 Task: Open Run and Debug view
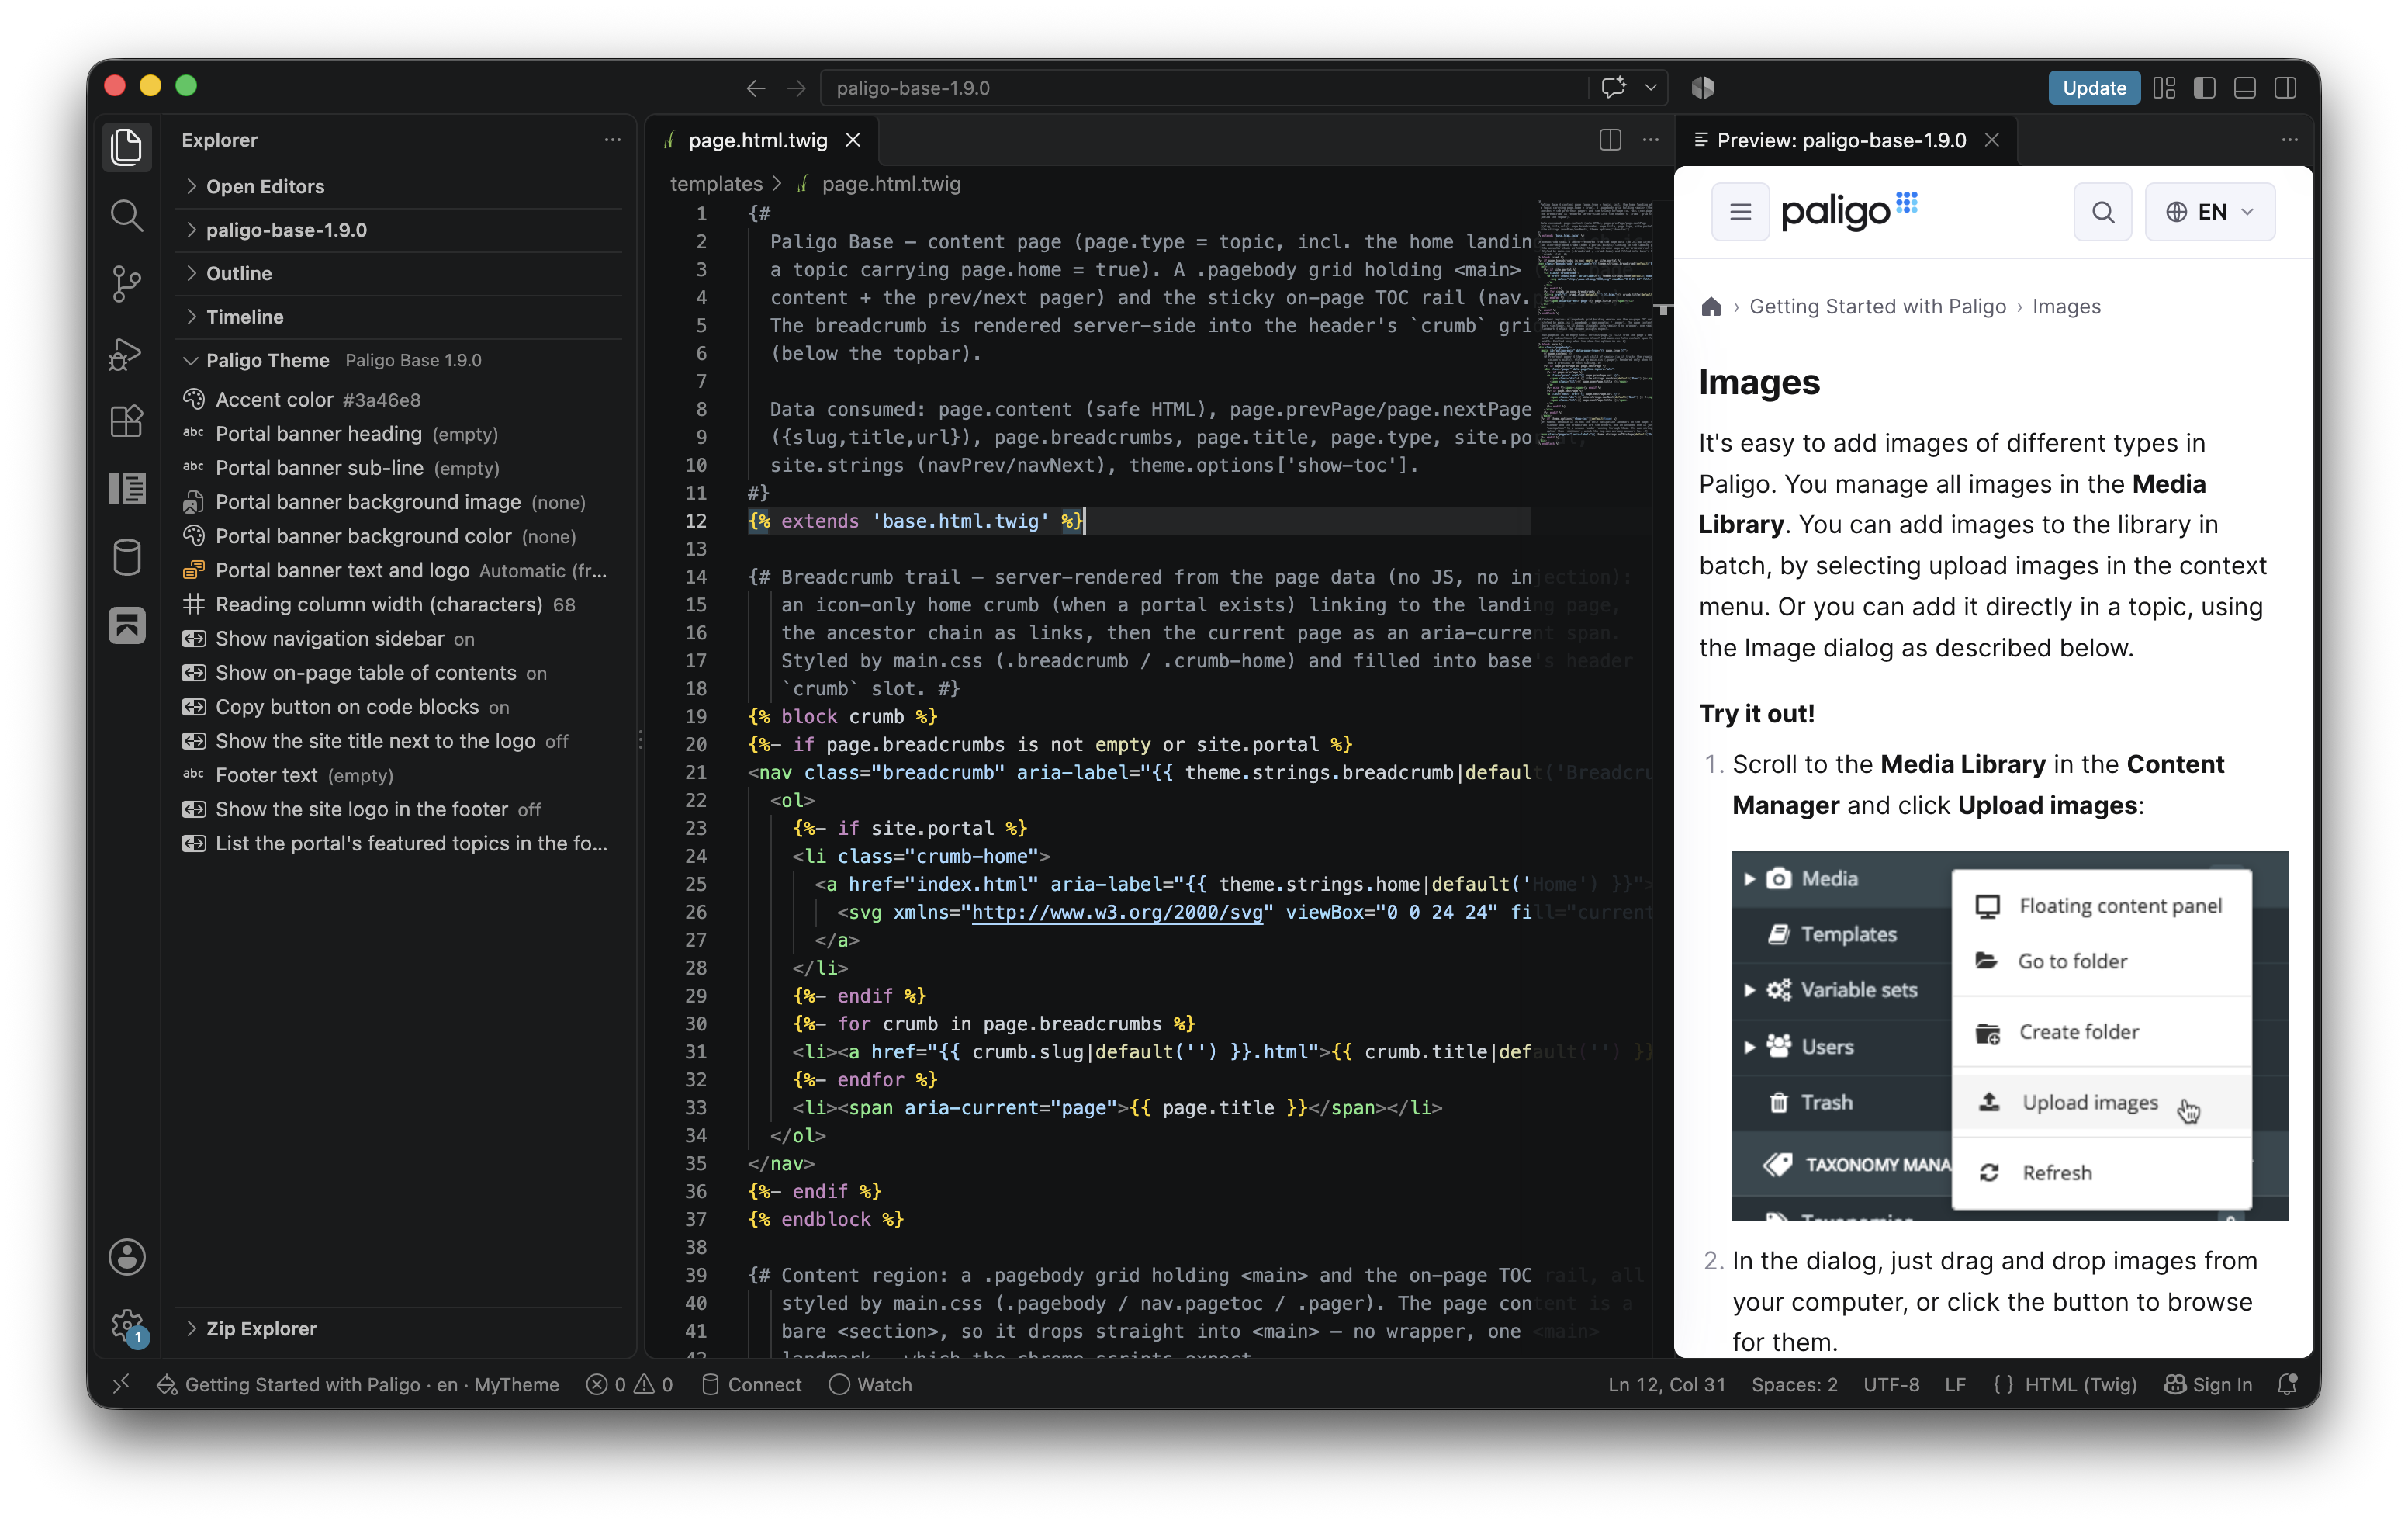click(x=127, y=353)
